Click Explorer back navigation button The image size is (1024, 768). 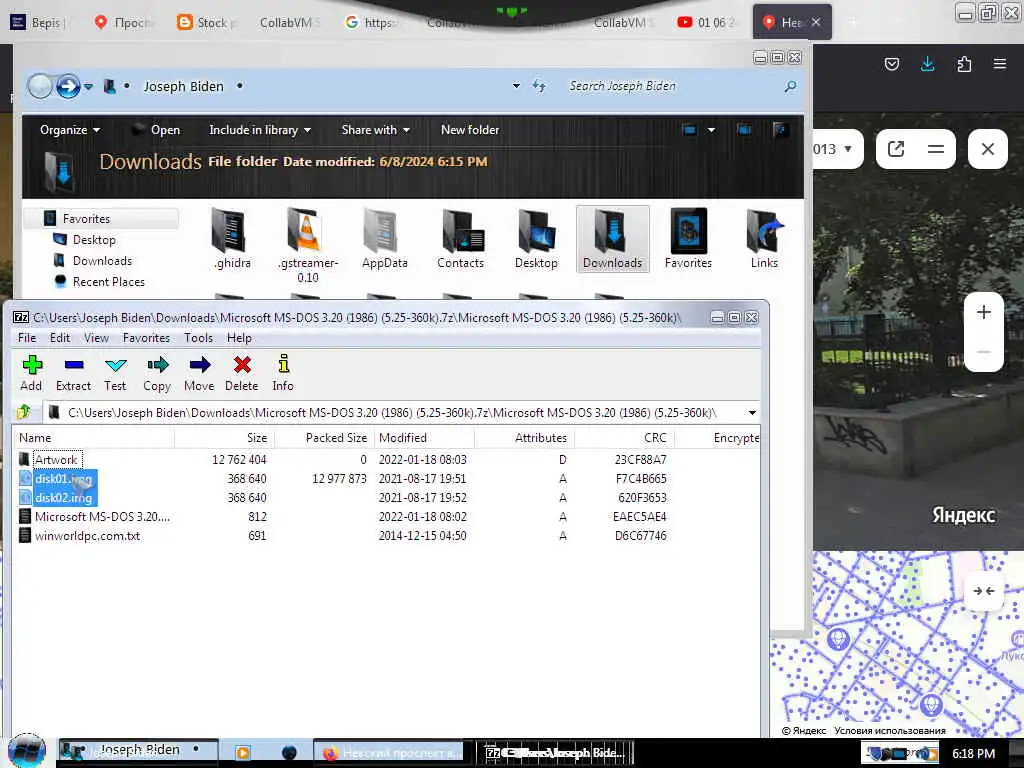(40, 86)
